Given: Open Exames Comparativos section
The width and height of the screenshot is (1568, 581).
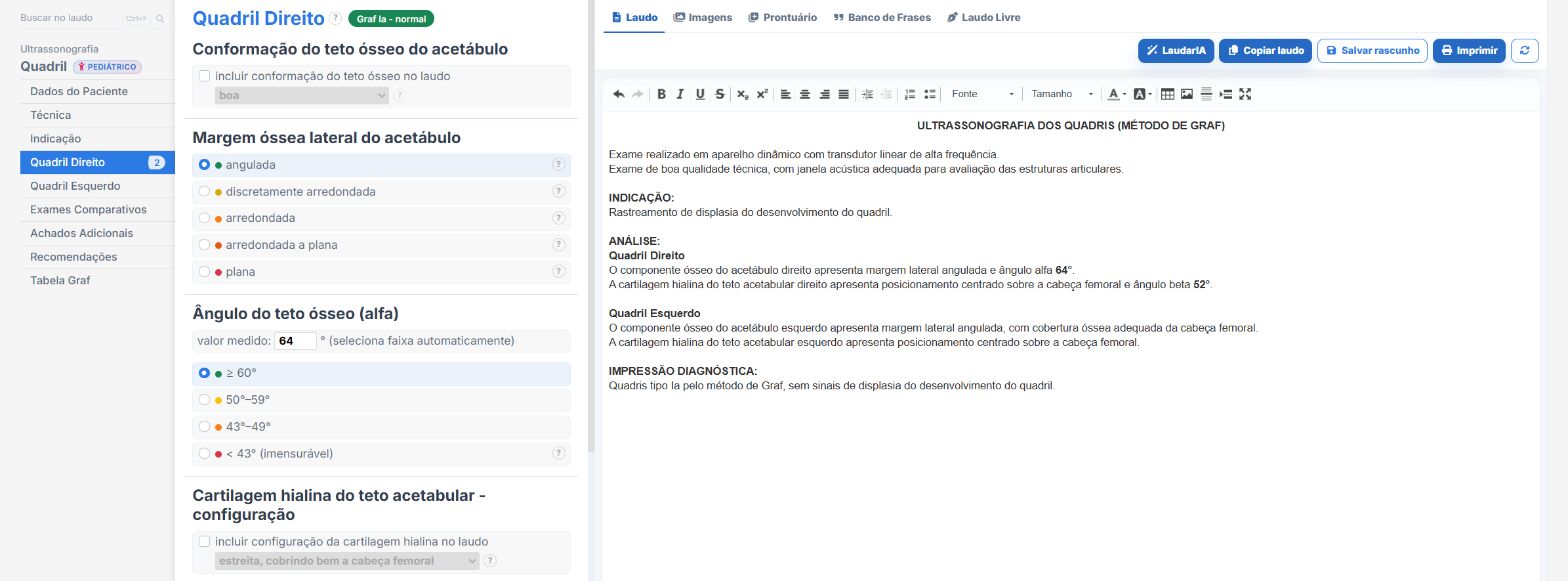Looking at the screenshot, I should point(97,210).
